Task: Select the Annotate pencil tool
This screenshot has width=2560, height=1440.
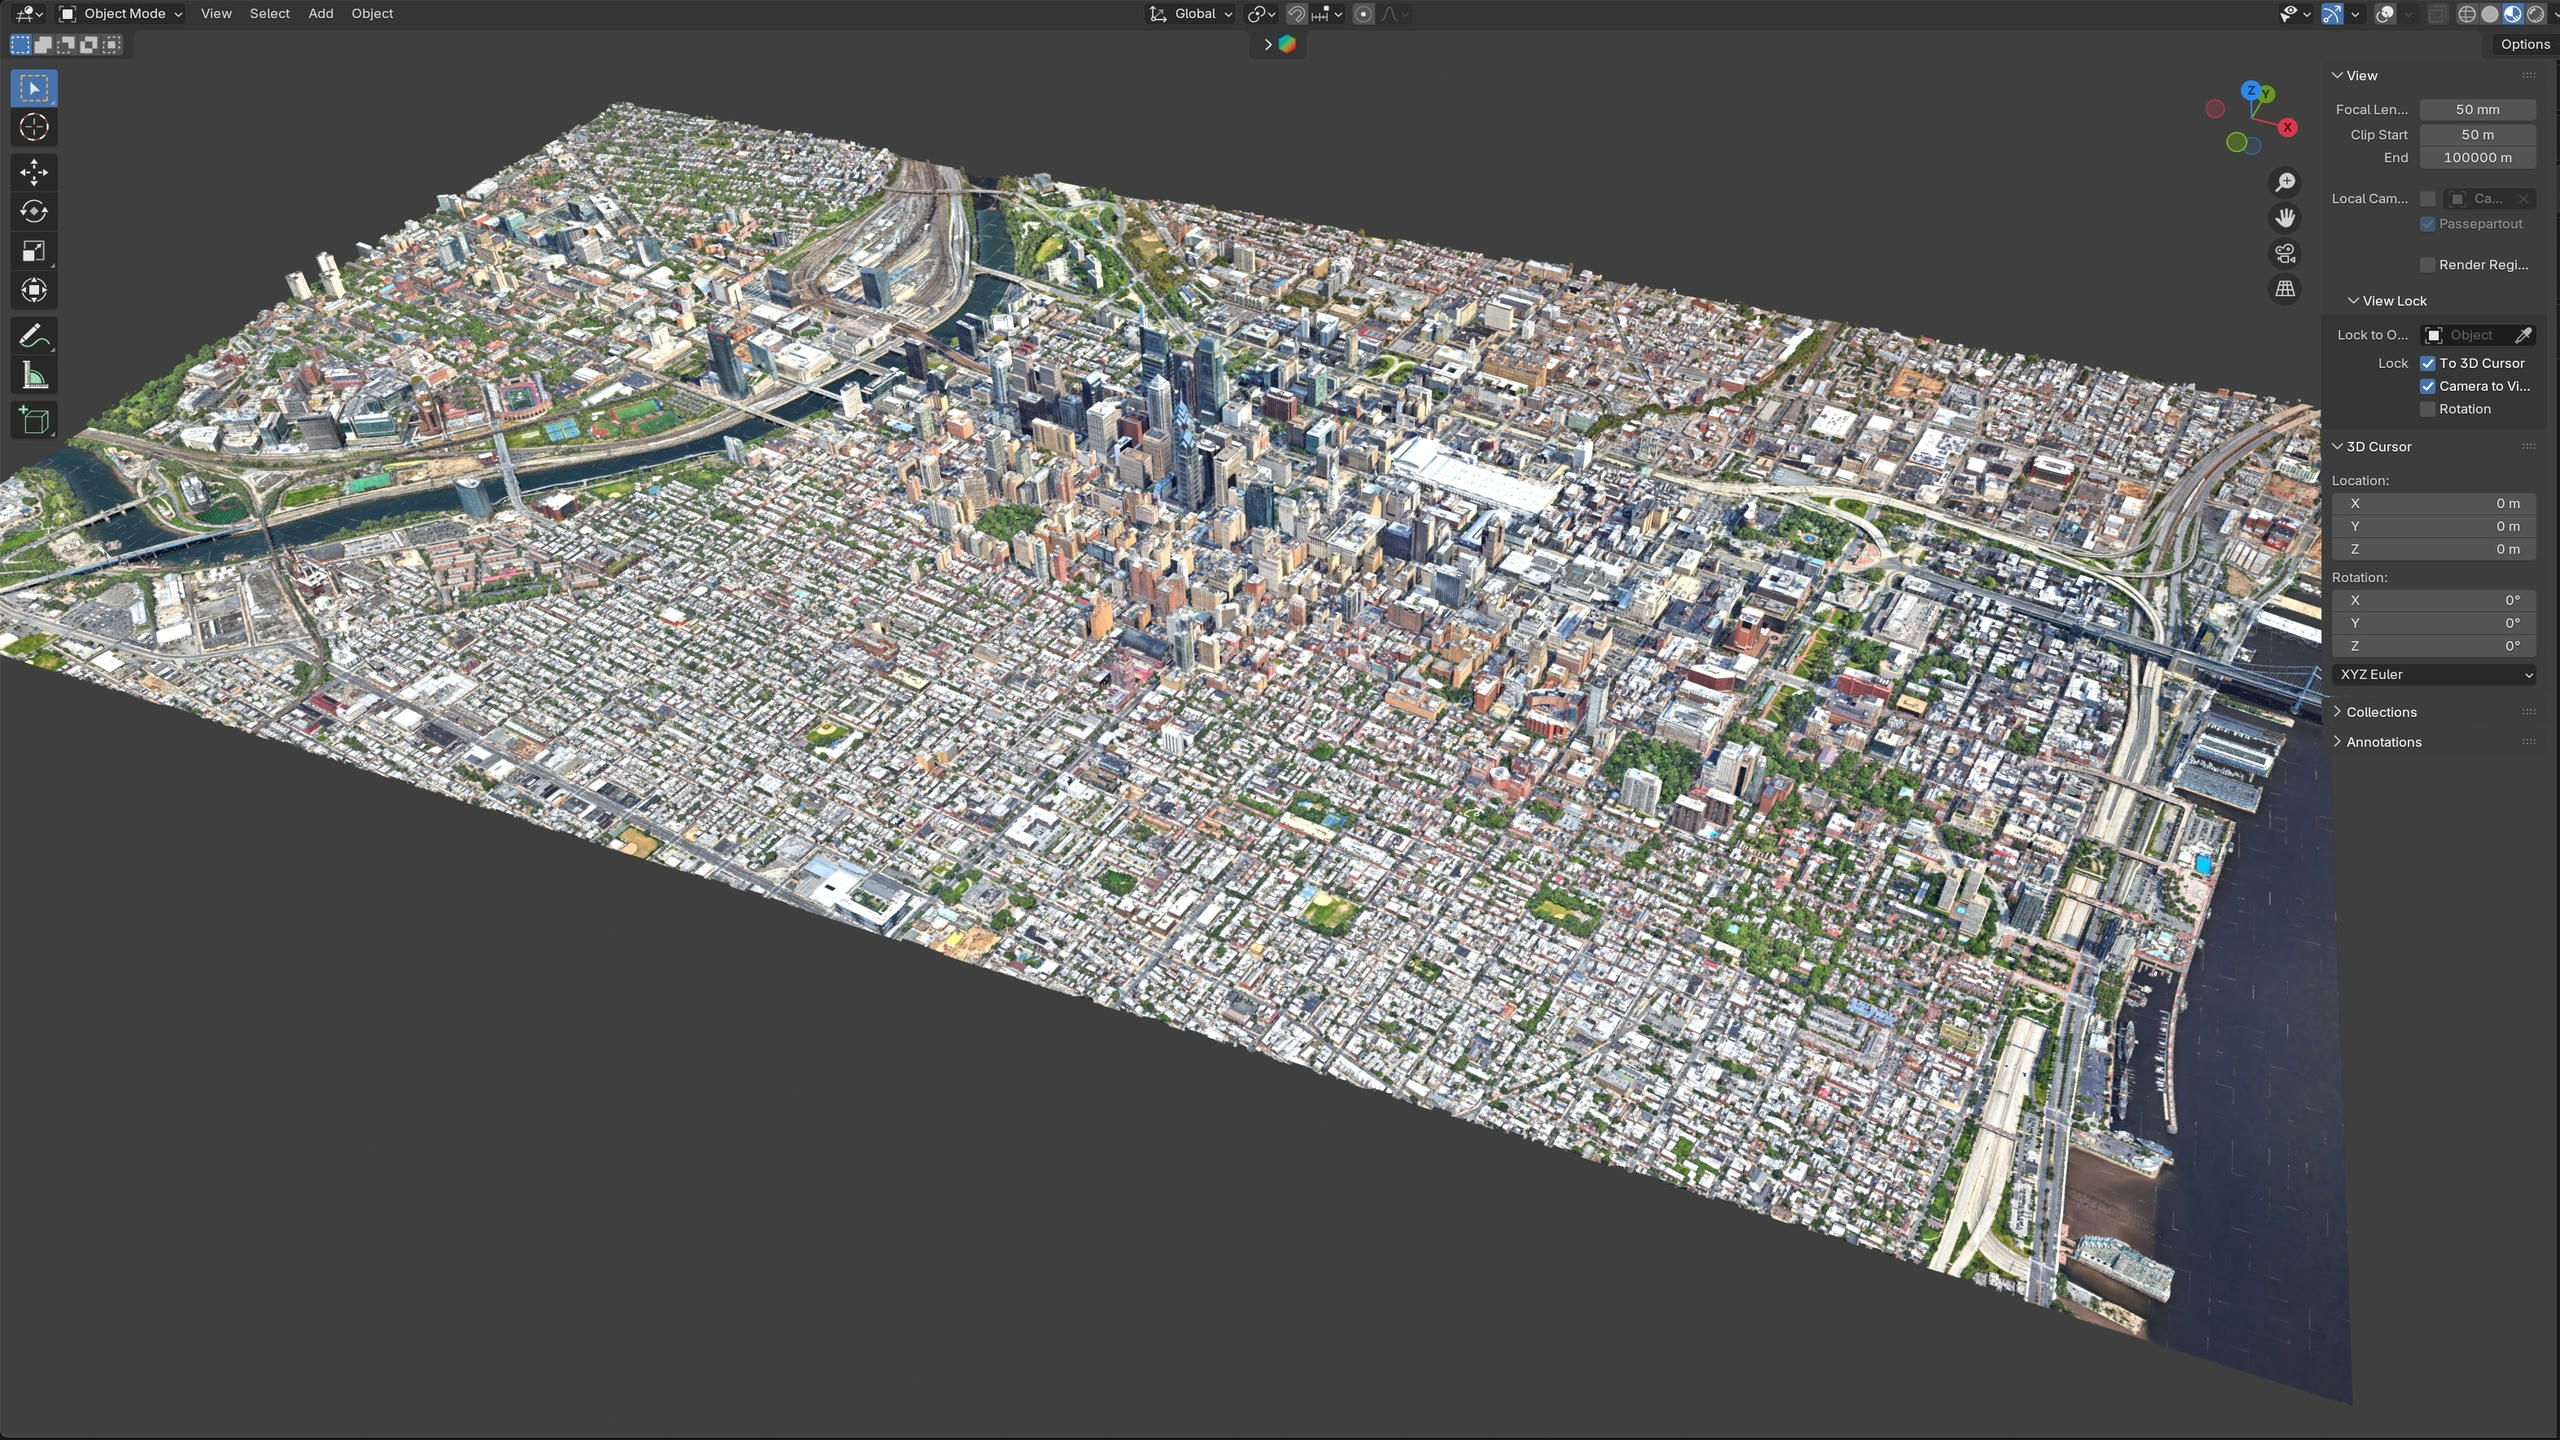Action: (34, 336)
